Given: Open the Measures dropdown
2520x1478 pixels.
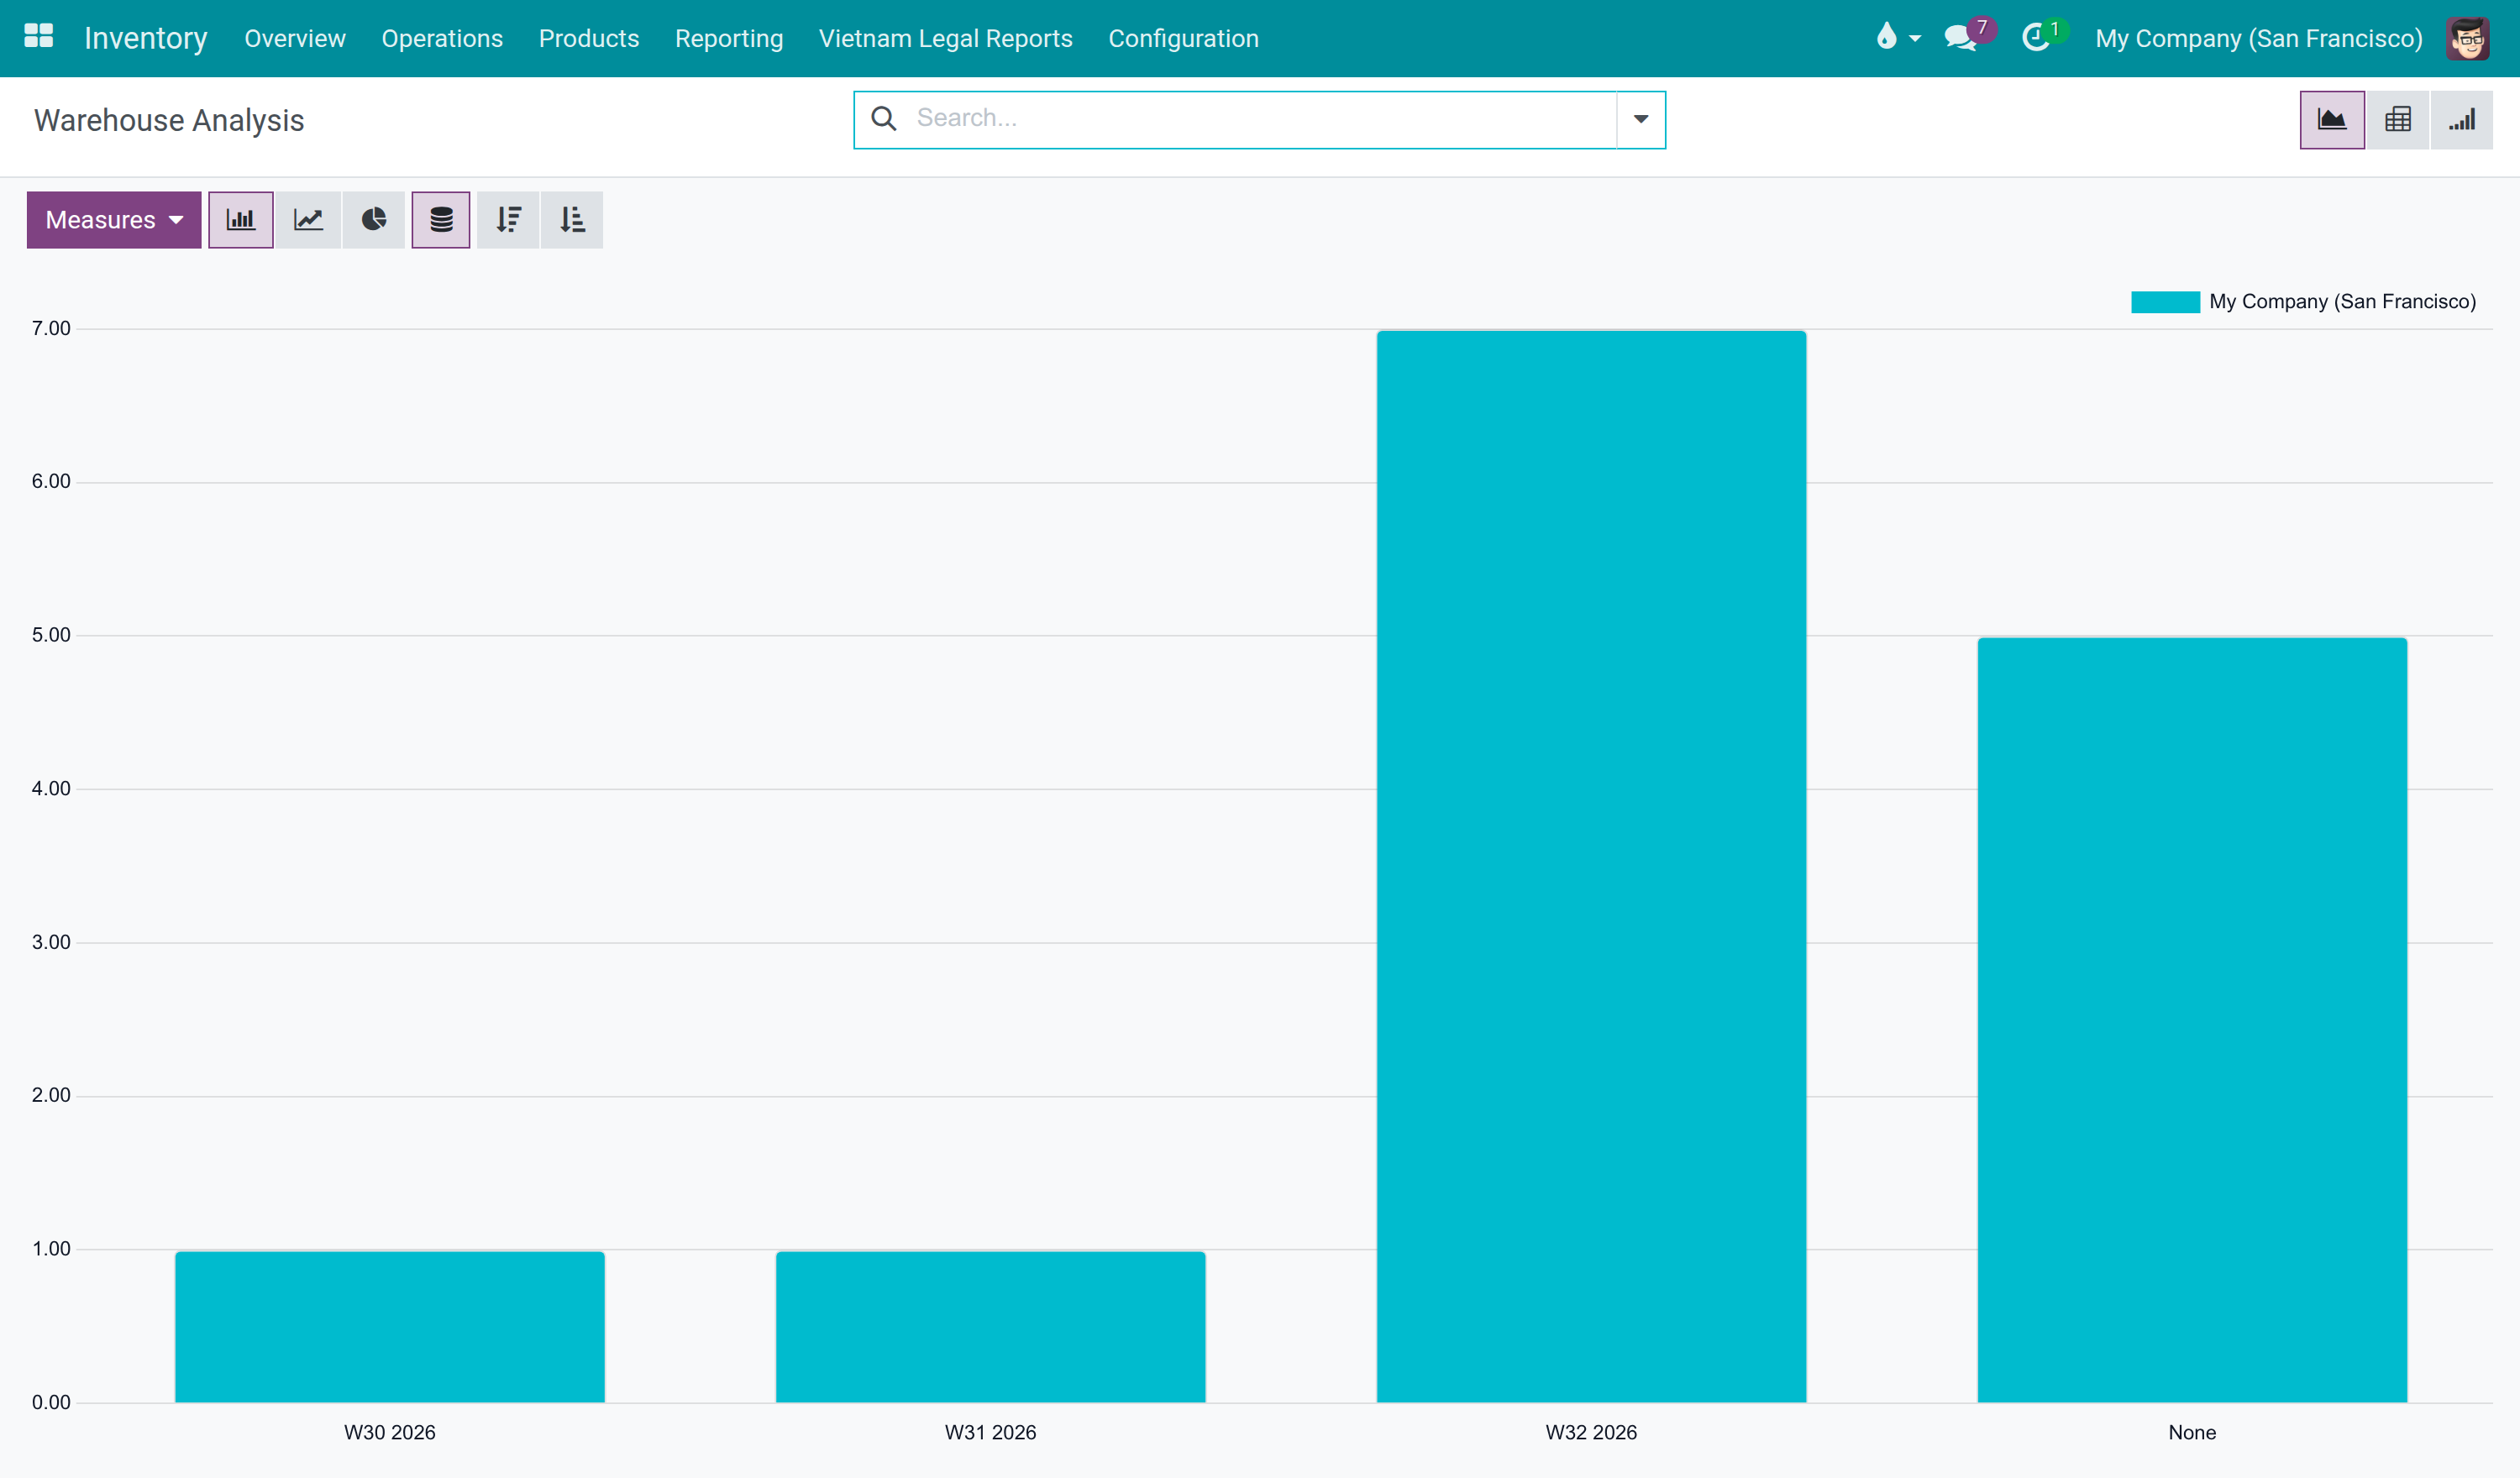Looking at the screenshot, I should [x=114, y=220].
